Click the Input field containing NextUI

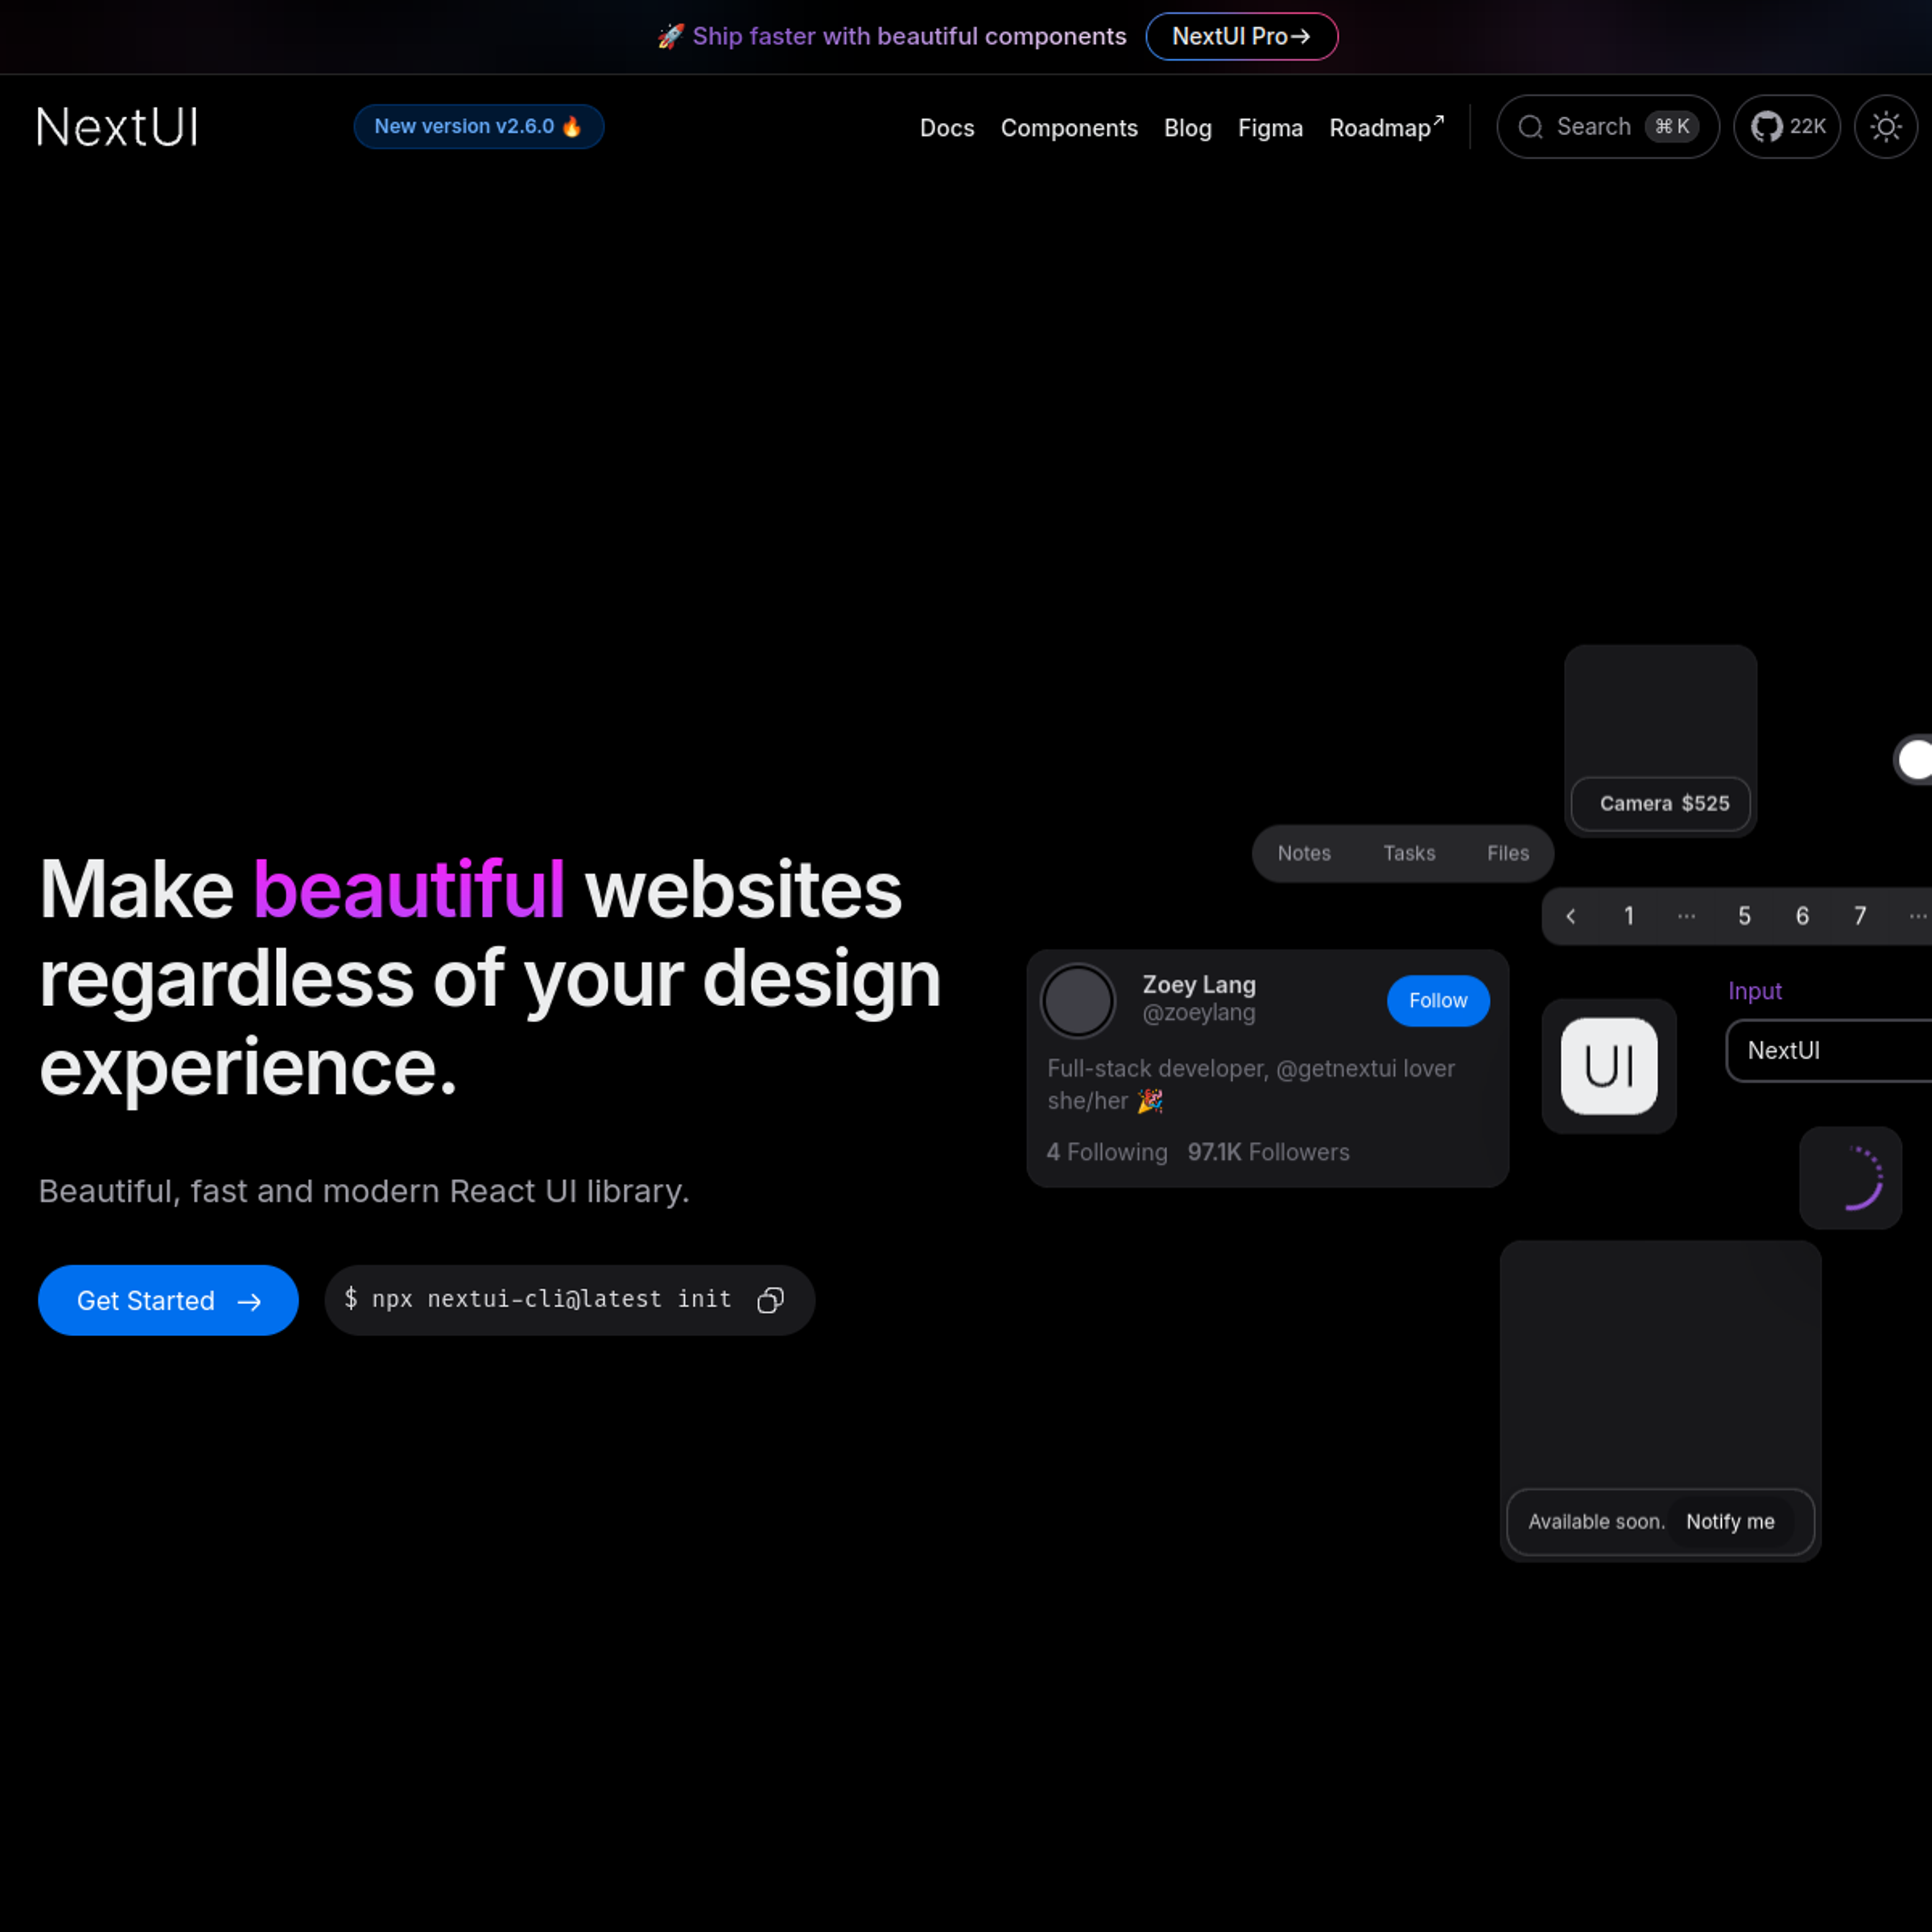(1829, 1051)
